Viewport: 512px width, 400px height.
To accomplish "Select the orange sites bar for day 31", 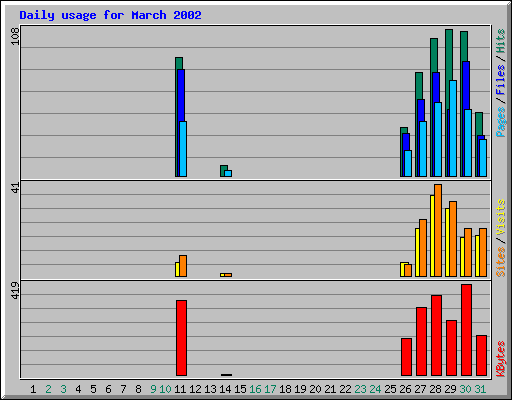I will [x=483, y=252].
